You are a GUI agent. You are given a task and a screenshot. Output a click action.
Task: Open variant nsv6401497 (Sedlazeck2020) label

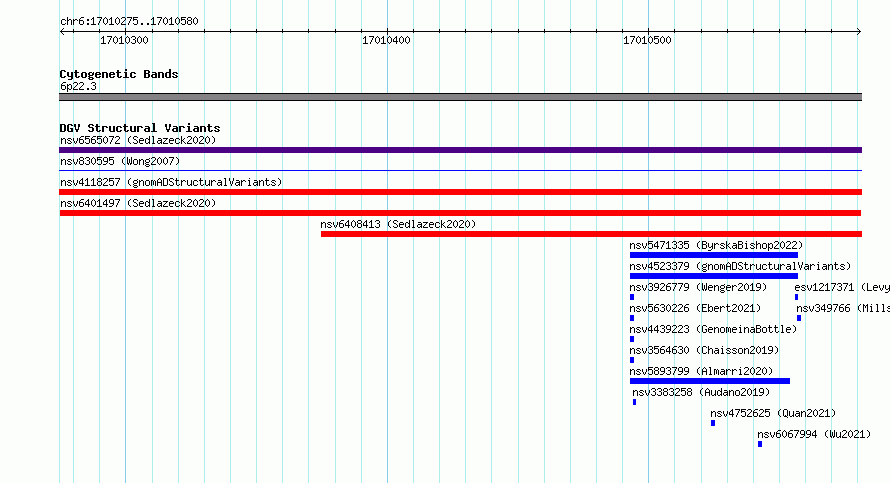pos(138,203)
